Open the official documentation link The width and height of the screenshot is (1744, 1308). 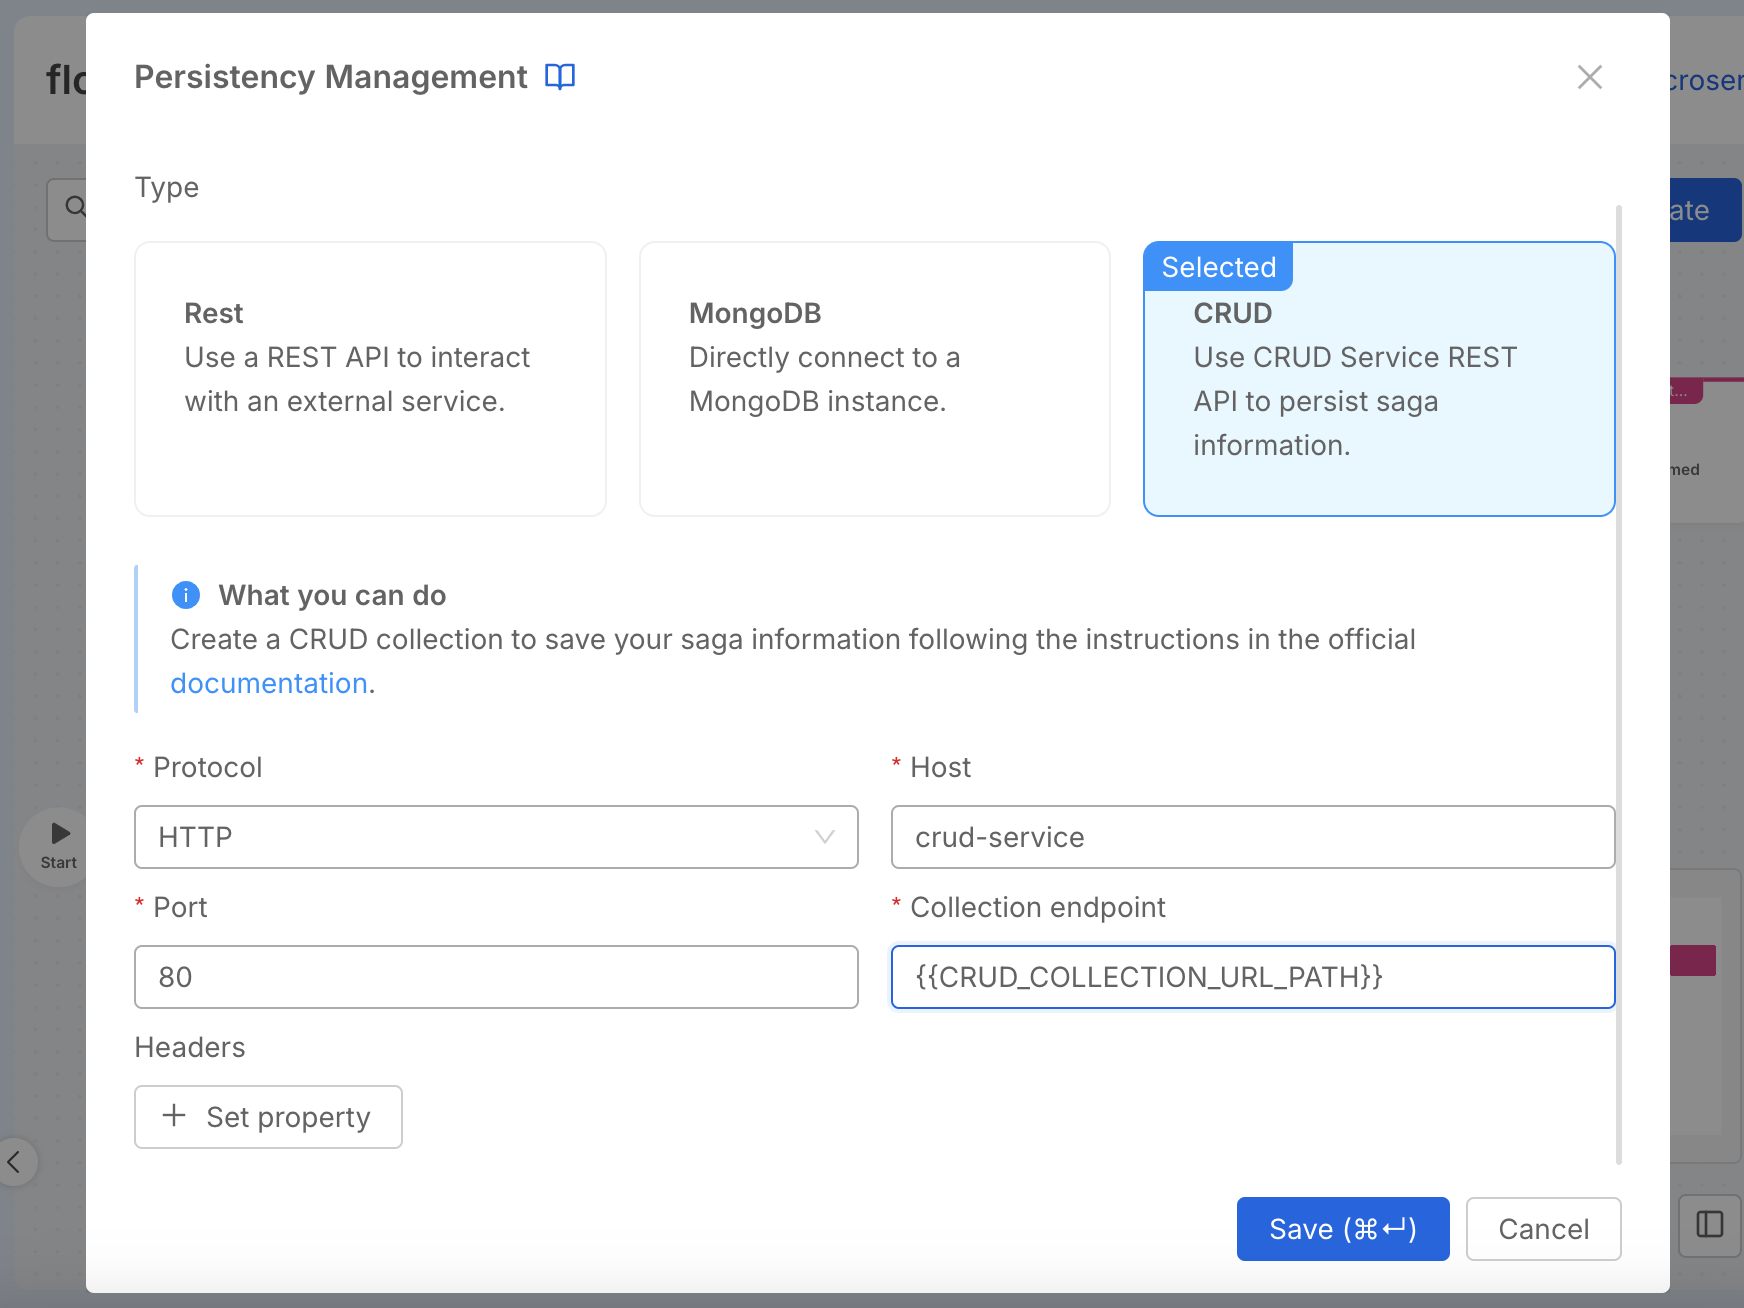point(269,682)
